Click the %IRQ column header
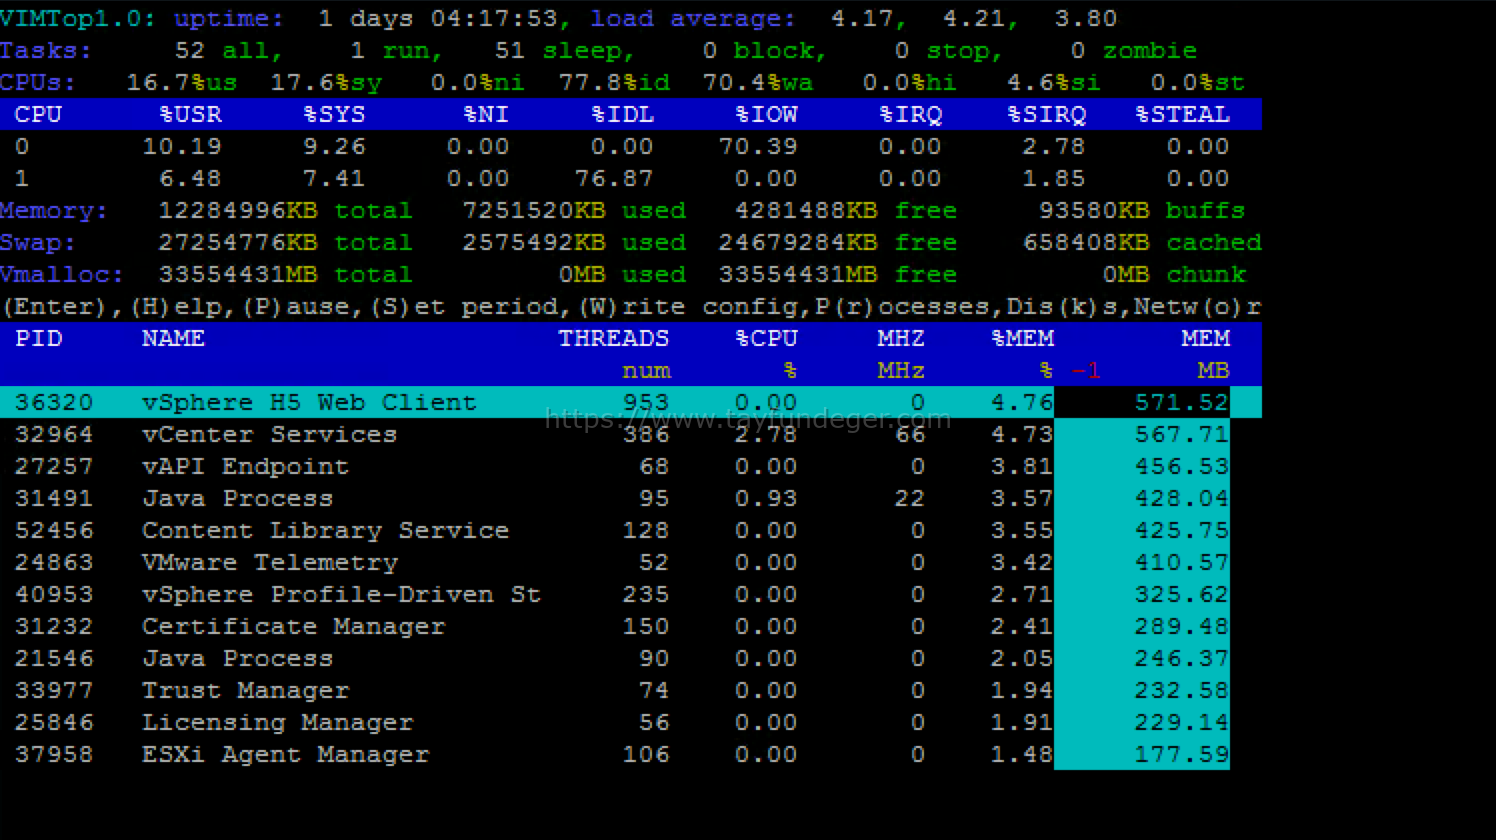1496x840 pixels. [x=910, y=114]
